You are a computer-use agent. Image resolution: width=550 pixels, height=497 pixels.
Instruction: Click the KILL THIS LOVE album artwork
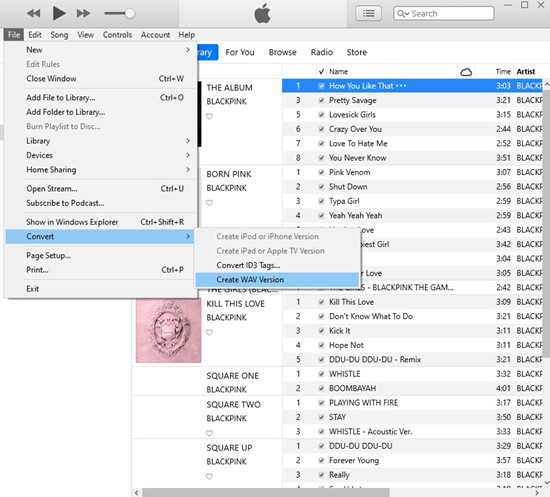(x=168, y=330)
